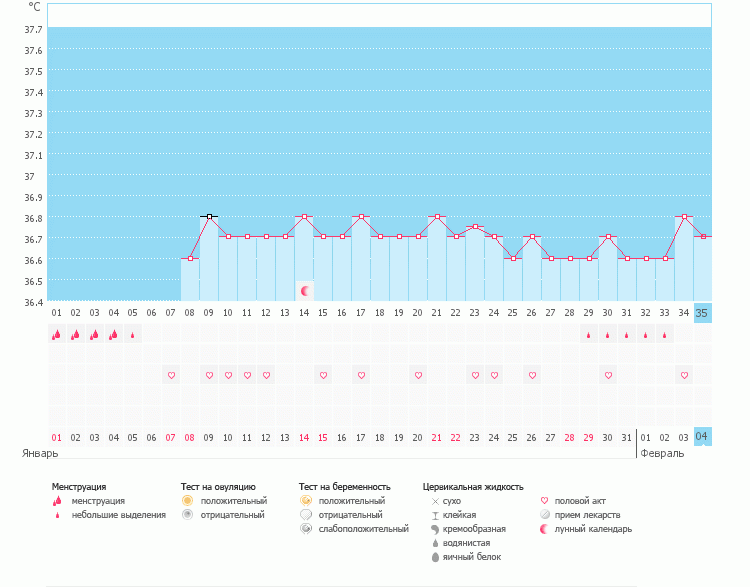750x587 pixels.
Task: Click the heart icon on cycle day 34
Action: pos(684,375)
